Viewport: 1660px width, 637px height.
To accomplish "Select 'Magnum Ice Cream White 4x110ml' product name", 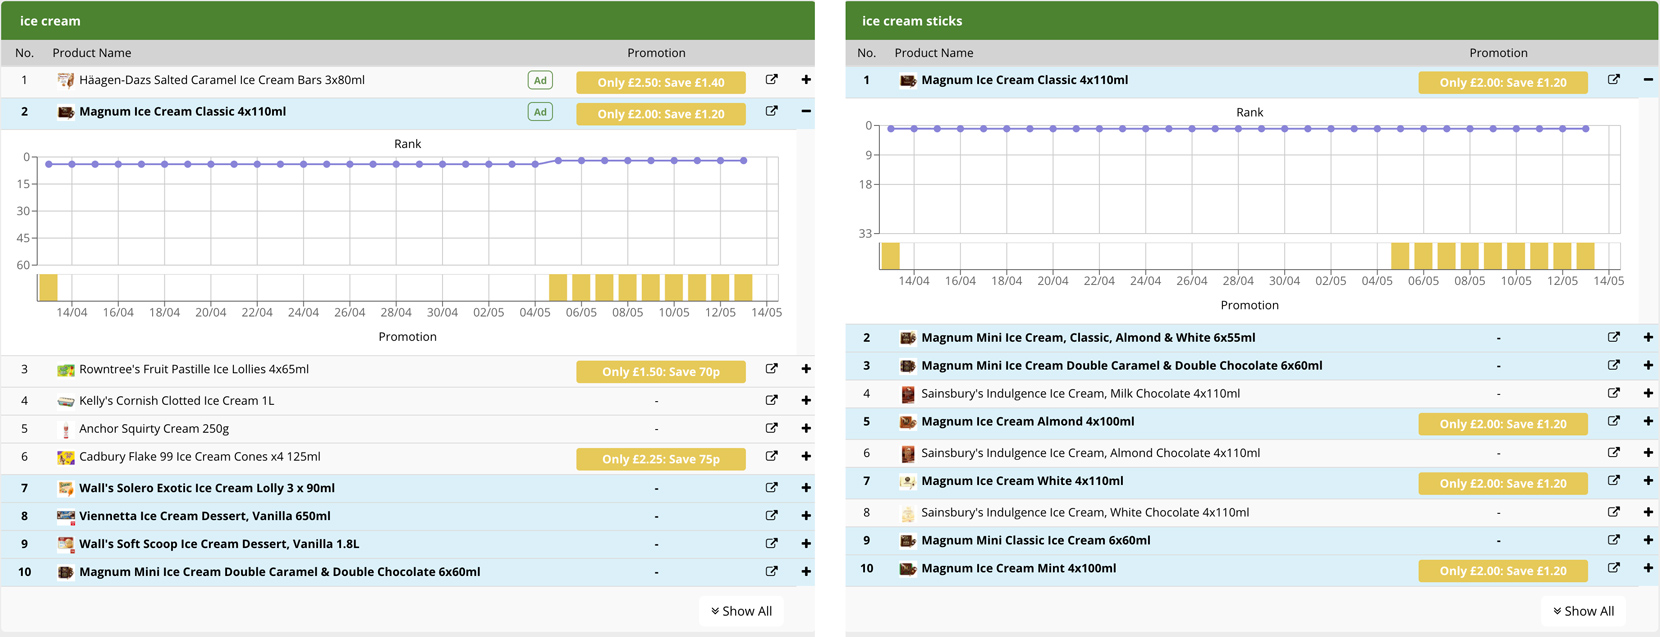I will tap(1022, 481).
